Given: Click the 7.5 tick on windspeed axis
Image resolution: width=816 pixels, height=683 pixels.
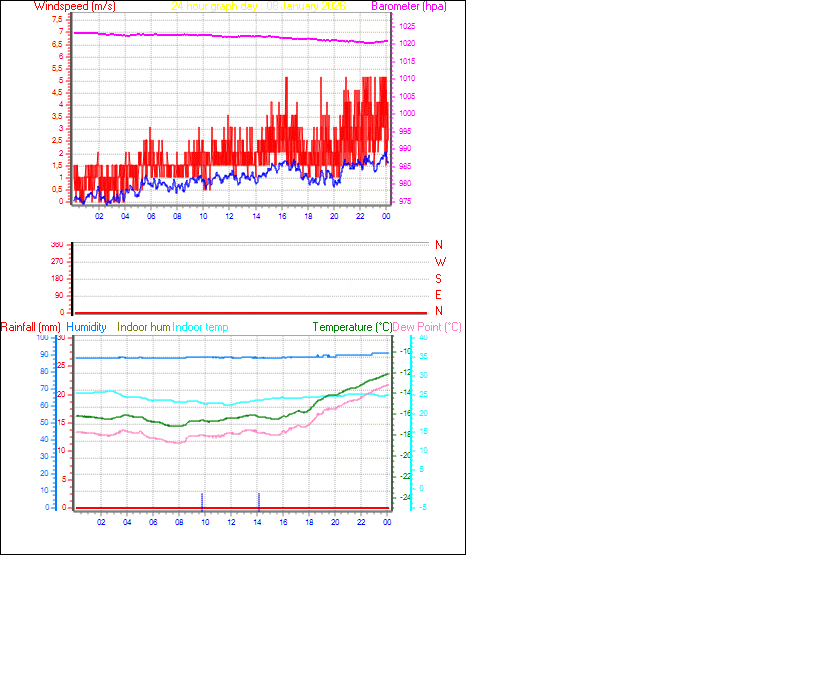Looking at the screenshot, I should [58, 19].
